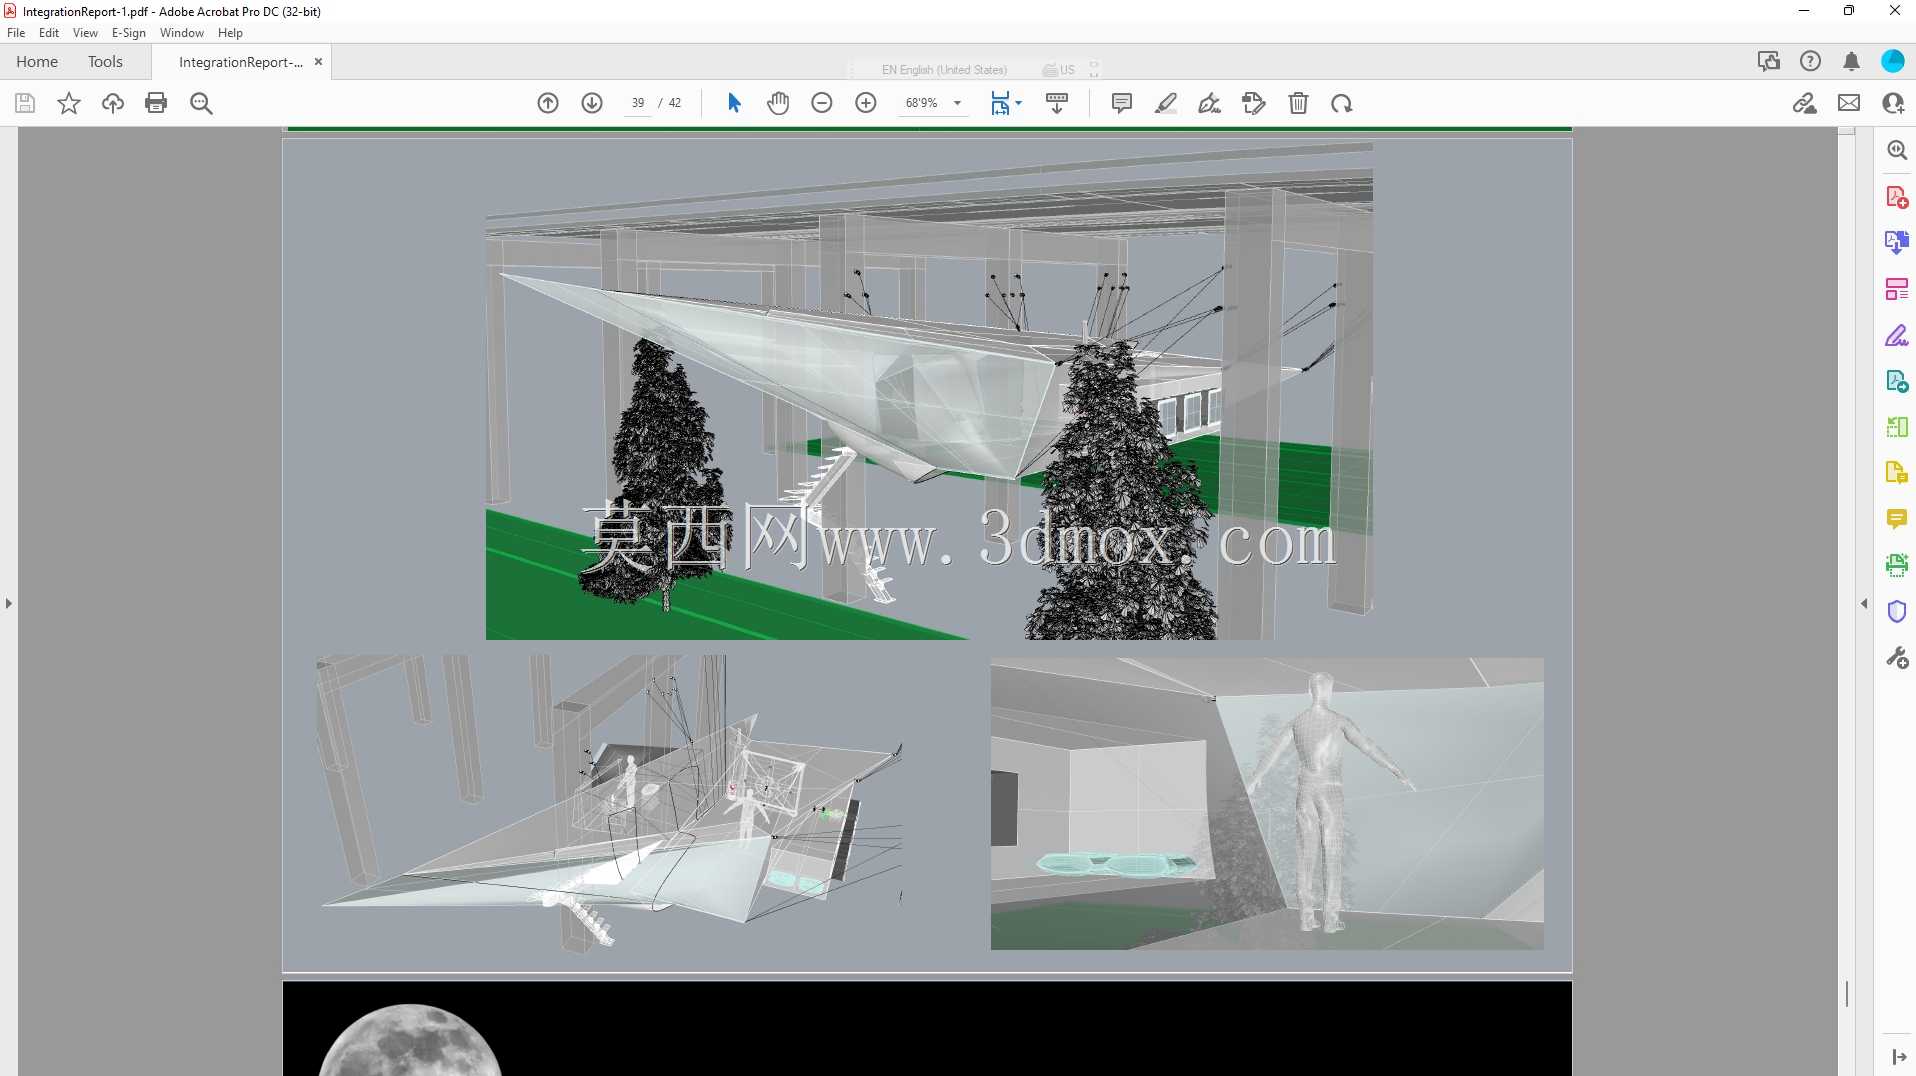1916x1076 pixels.
Task: Add a sticky note comment
Action: pos(1122,103)
